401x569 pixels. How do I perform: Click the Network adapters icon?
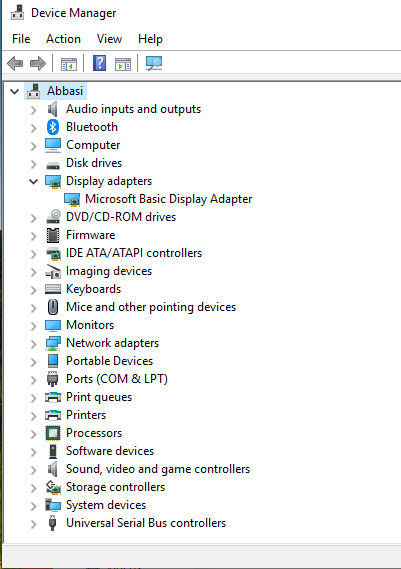click(x=53, y=343)
